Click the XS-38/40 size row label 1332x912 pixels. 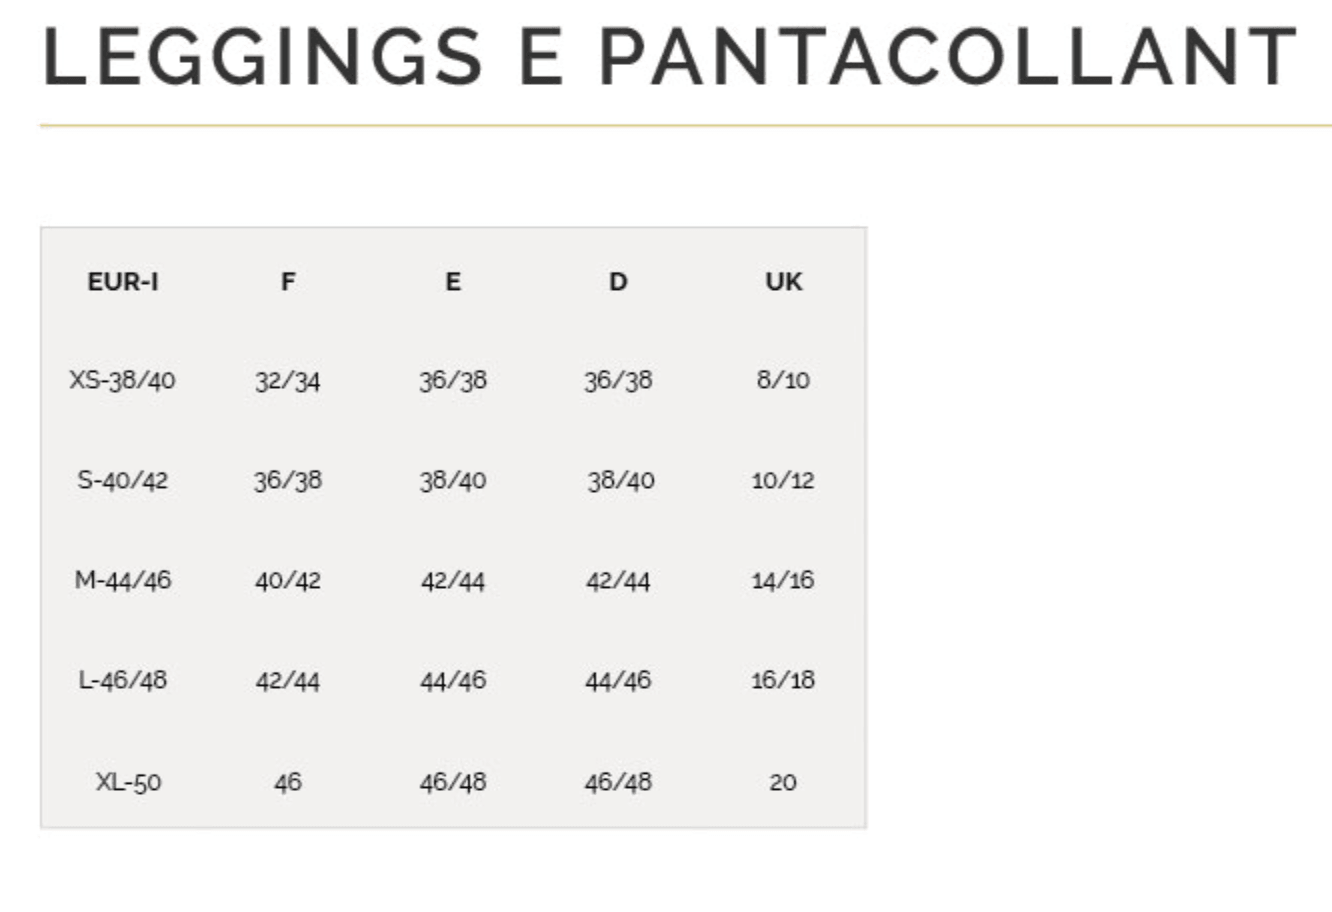(x=123, y=380)
